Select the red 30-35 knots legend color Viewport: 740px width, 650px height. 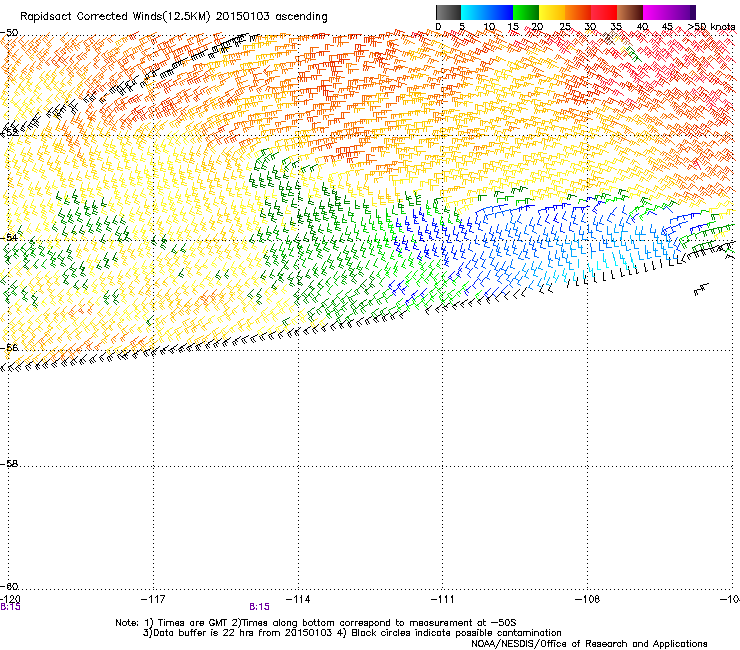pyautogui.click(x=604, y=12)
